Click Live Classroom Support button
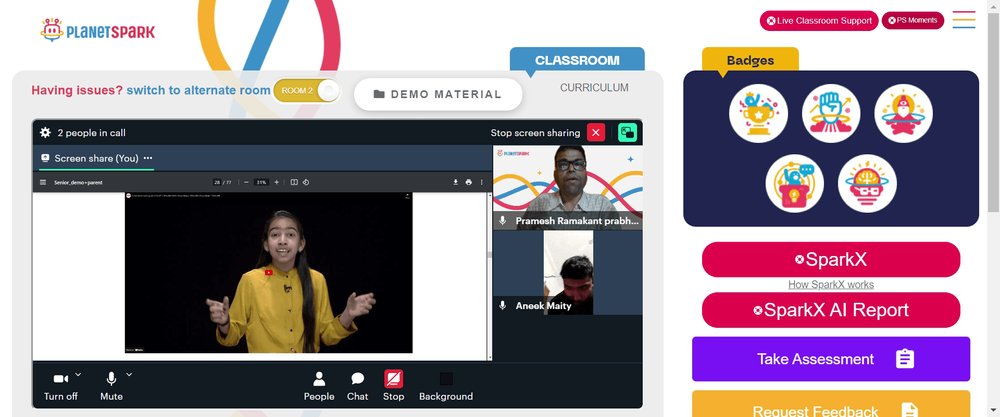This screenshot has width=1000, height=417. tap(819, 20)
